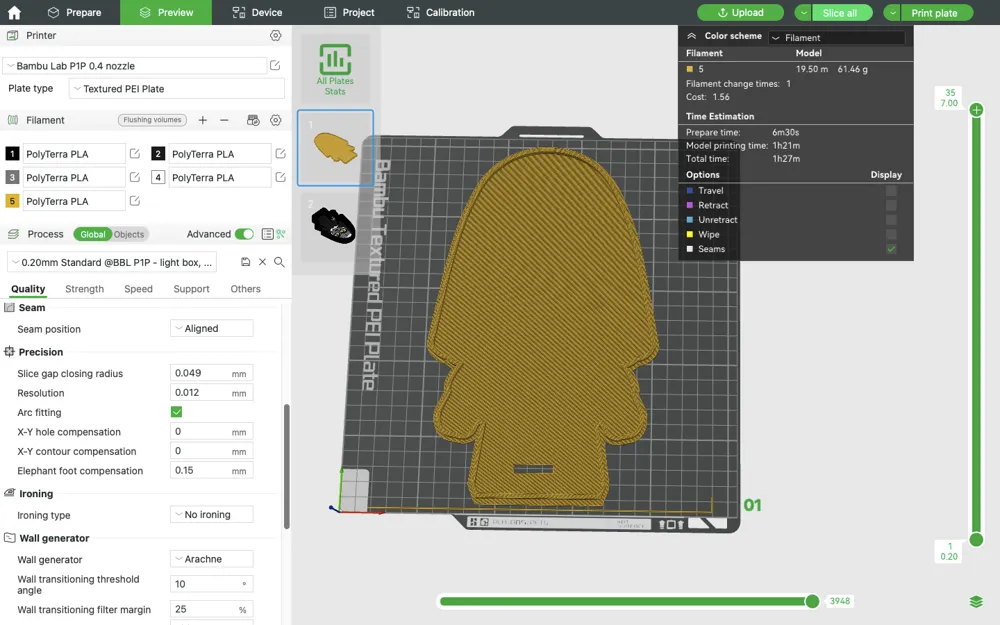This screenshot has width=1000, height=625.
Task: Click the Slice all button
Action: point(842,13)
